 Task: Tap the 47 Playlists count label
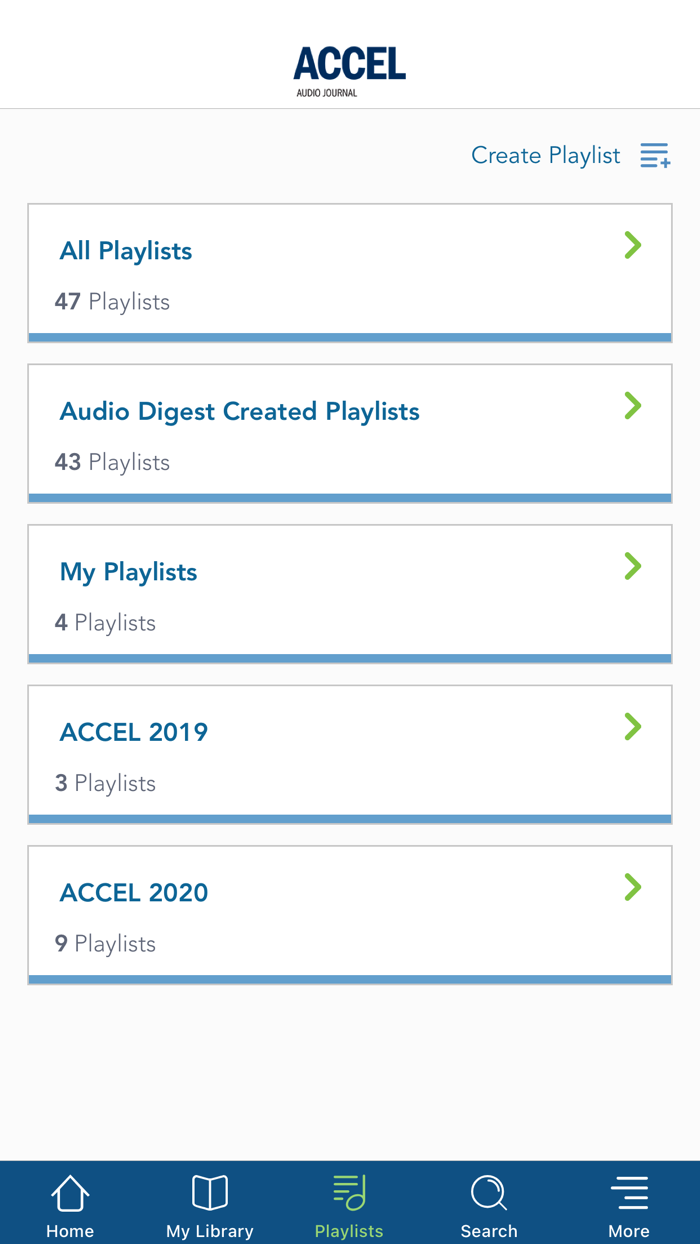[112, 301]
